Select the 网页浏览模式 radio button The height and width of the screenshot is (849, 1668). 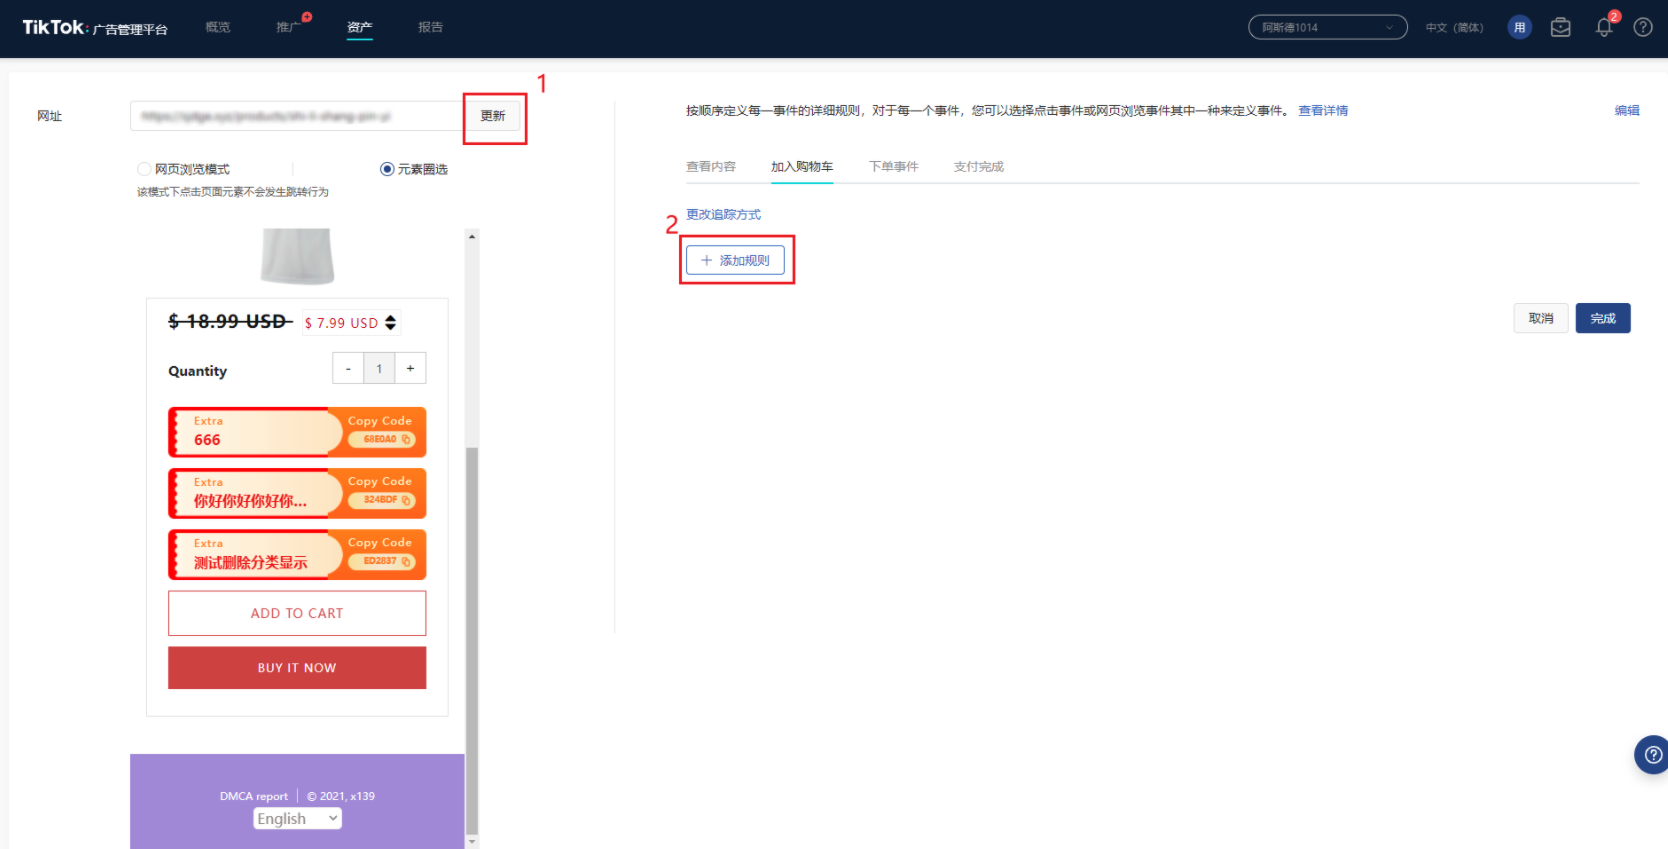tap(145, 169)
